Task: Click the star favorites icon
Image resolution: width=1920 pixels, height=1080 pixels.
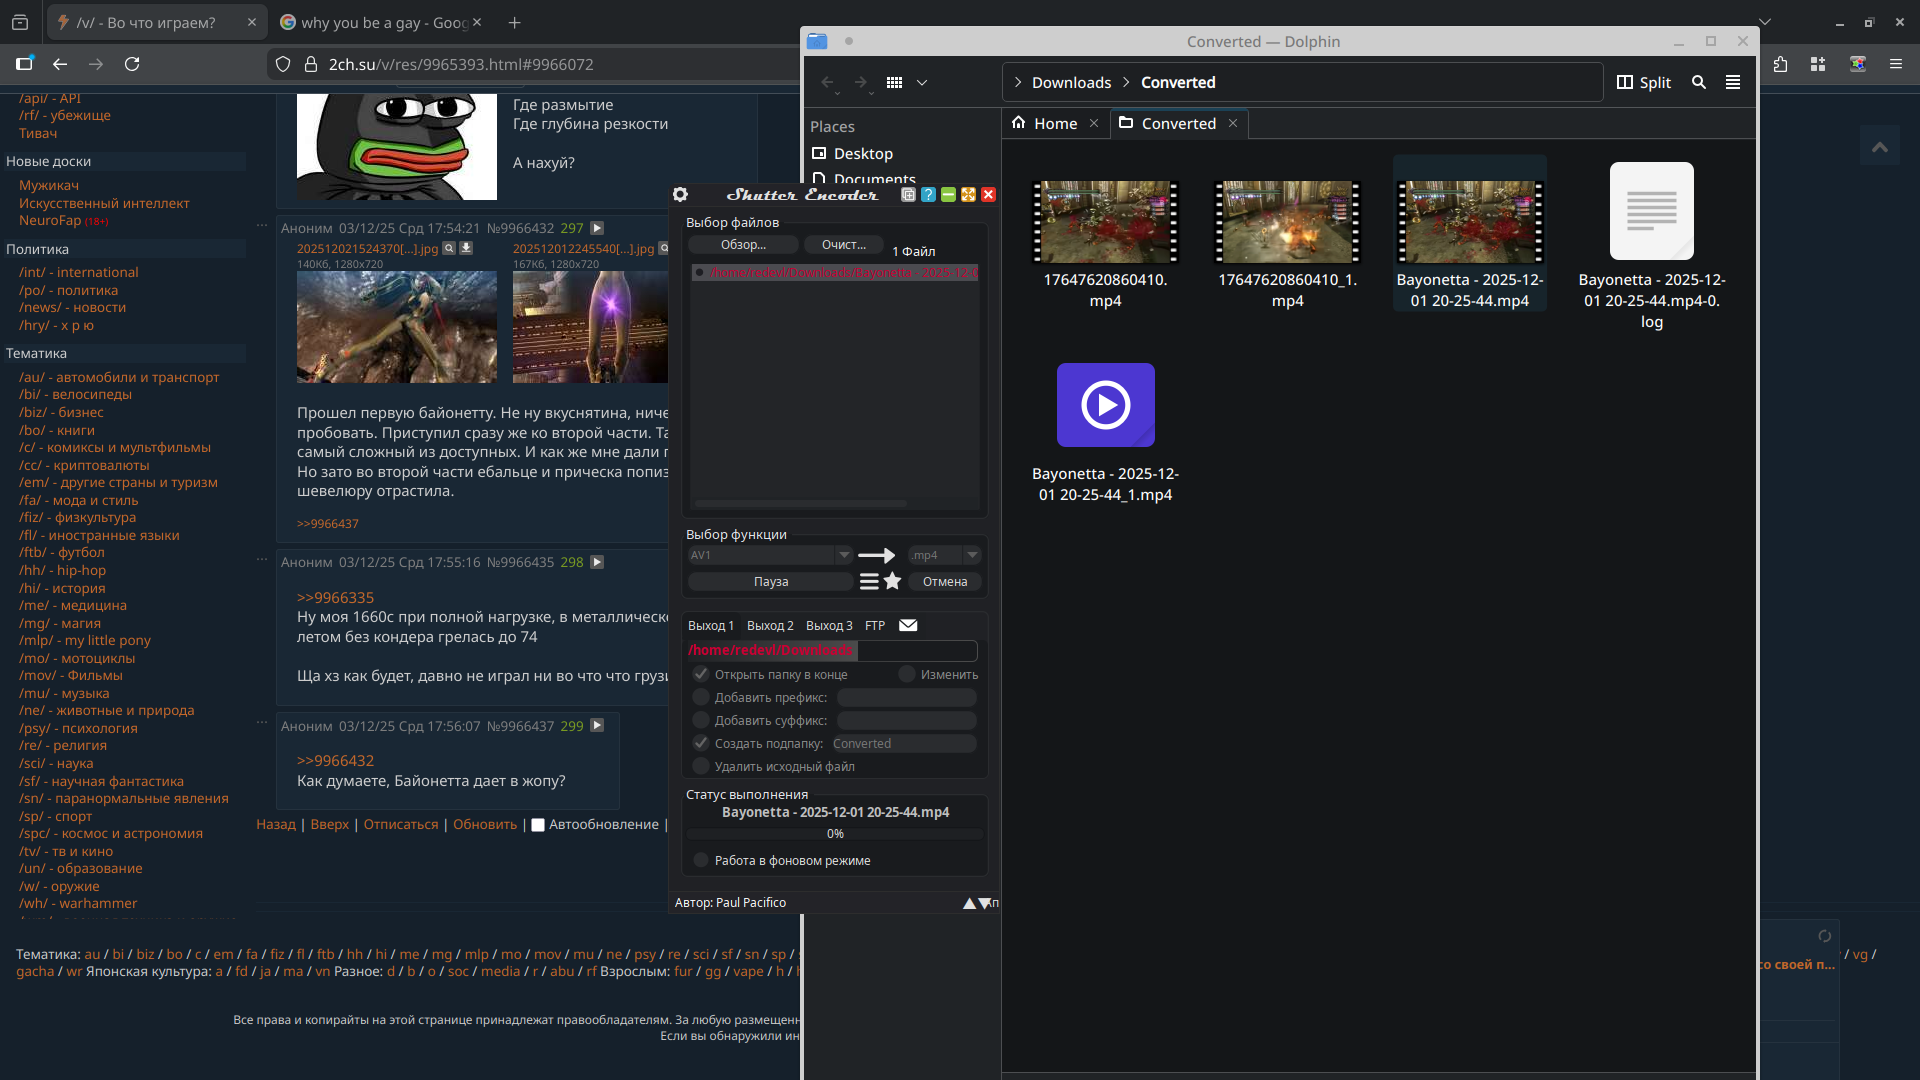Action: tap(893, 581)
